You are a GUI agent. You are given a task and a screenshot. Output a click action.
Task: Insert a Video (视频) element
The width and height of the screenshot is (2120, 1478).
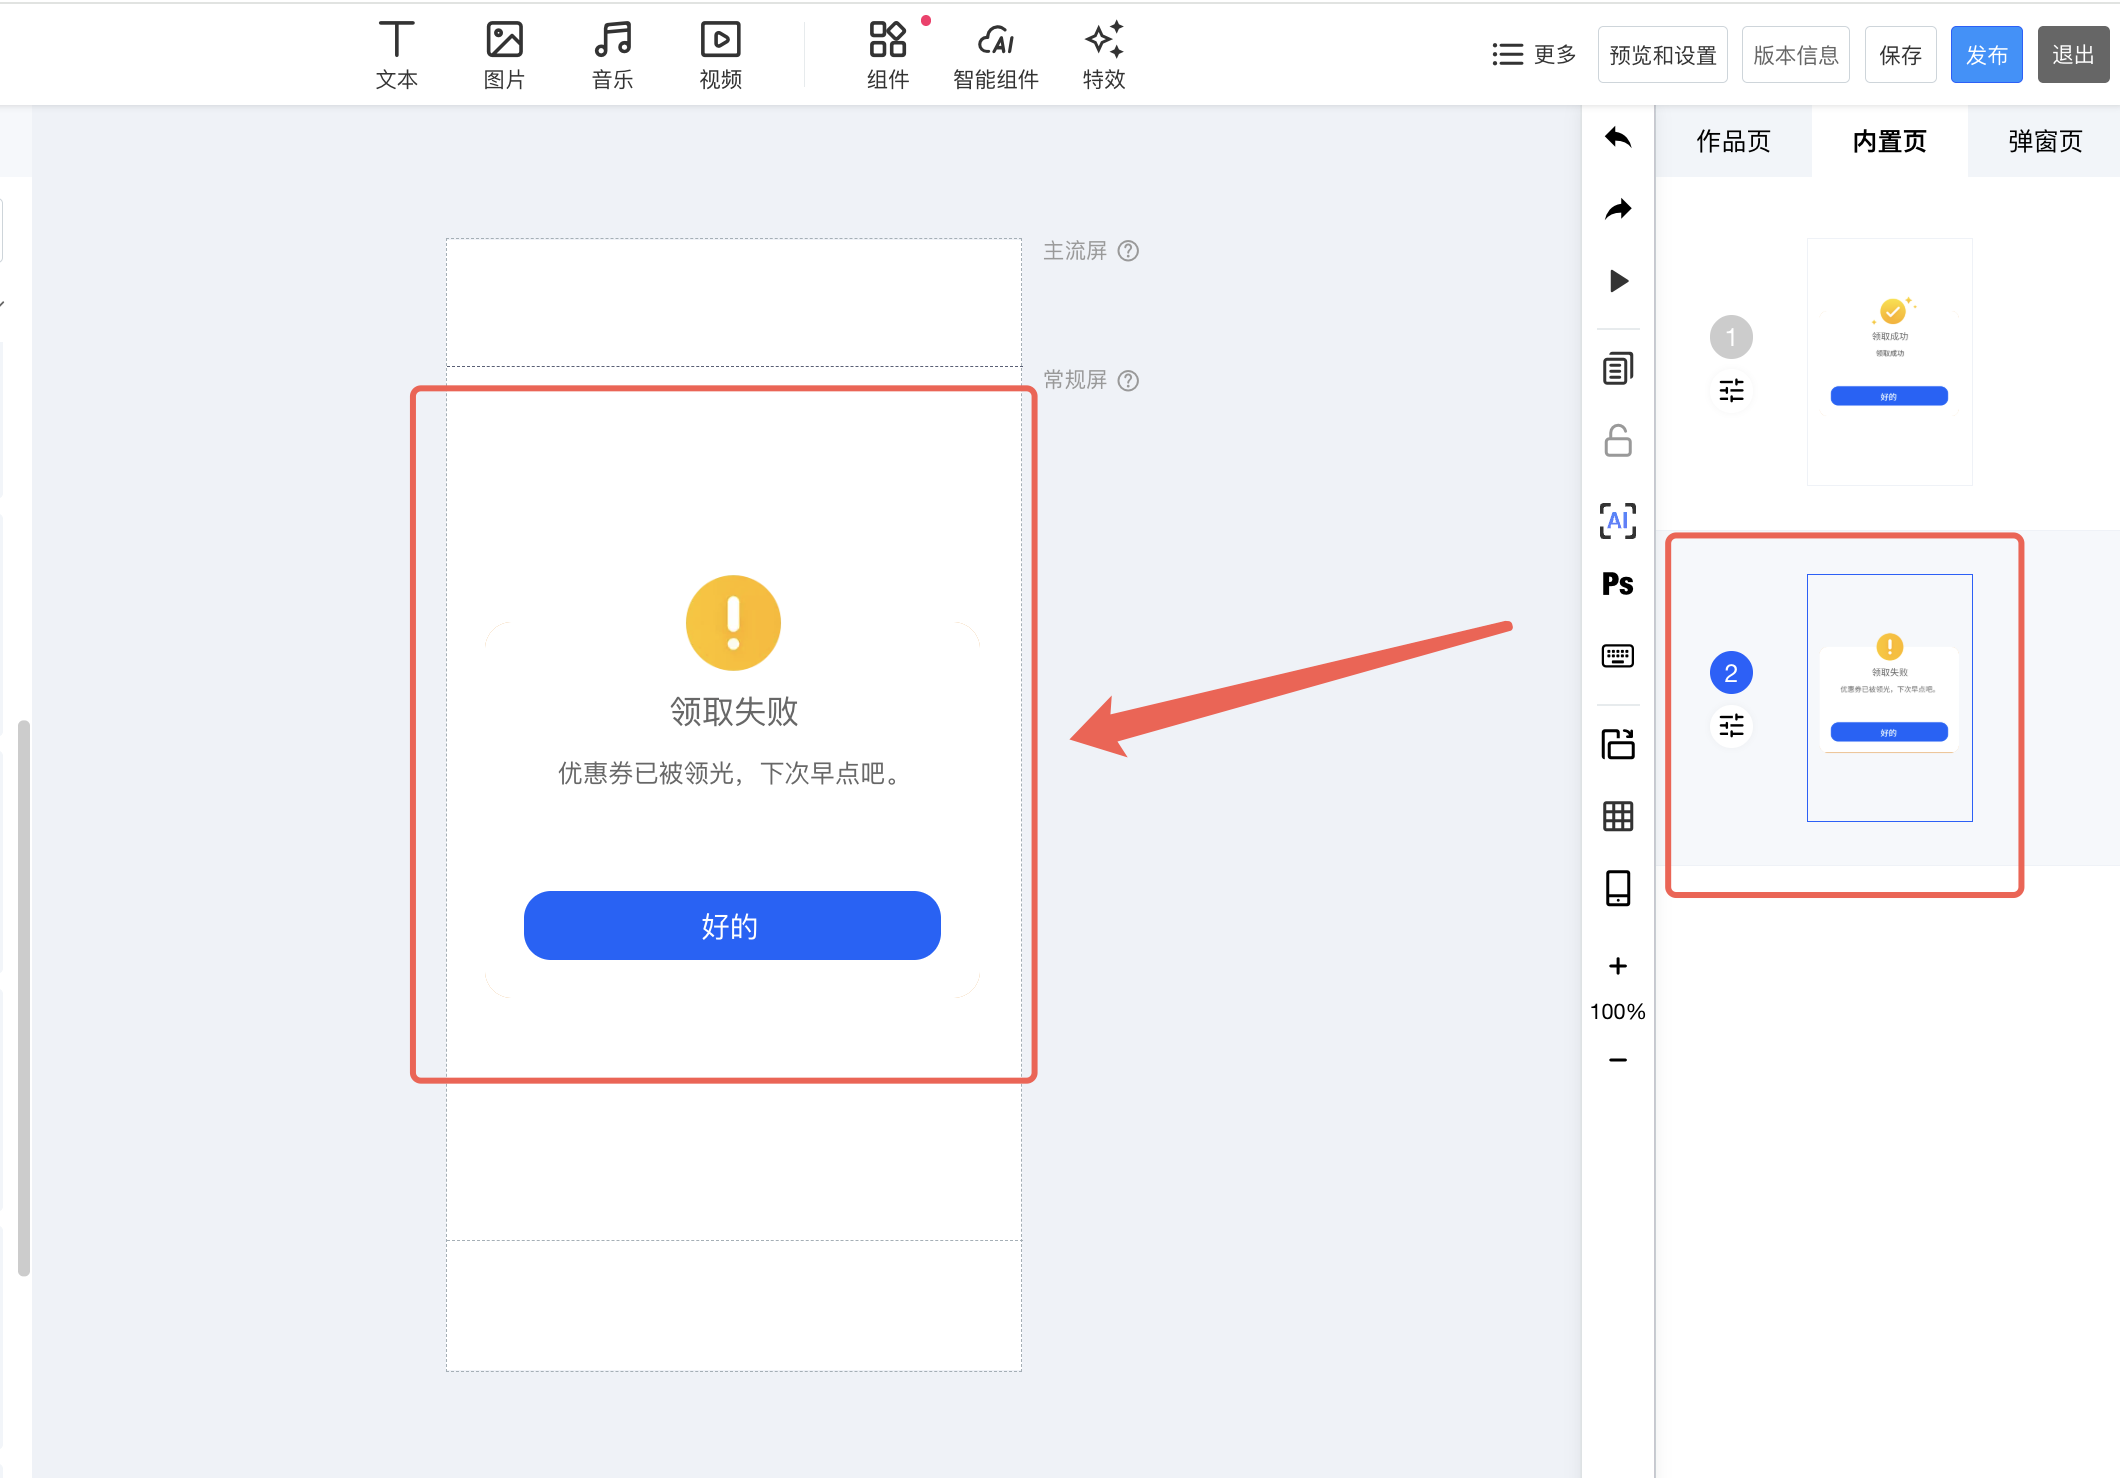tap(720, 55)
